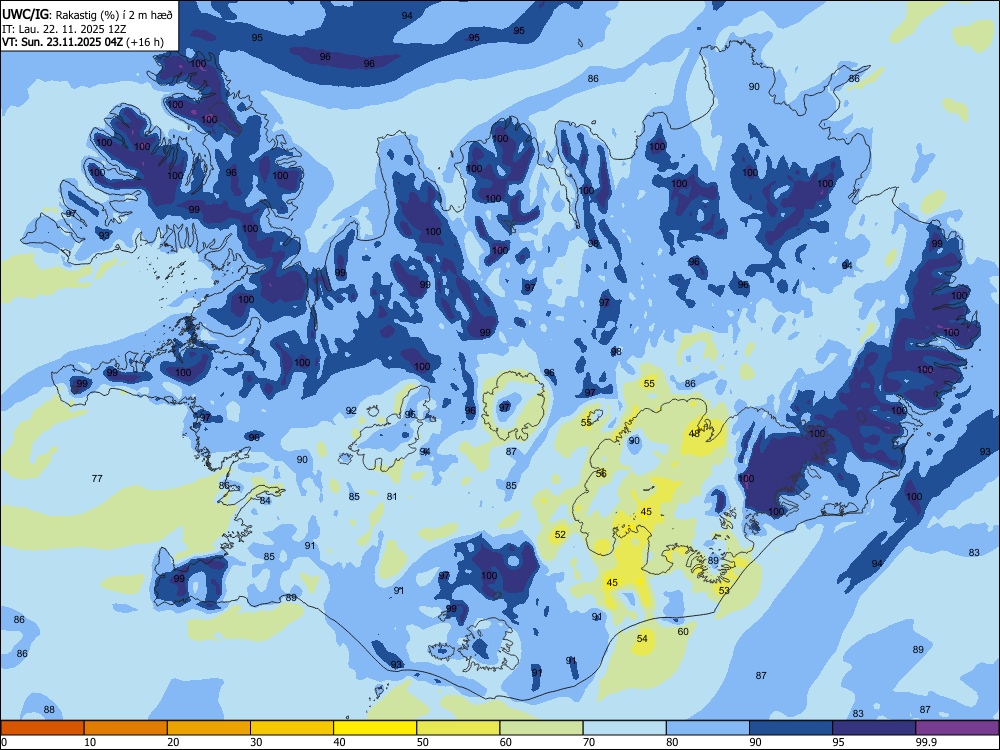Click the legend tick label '30'
The width and height of the screenshot is (1000, 750).
click(x=256, y=742)
